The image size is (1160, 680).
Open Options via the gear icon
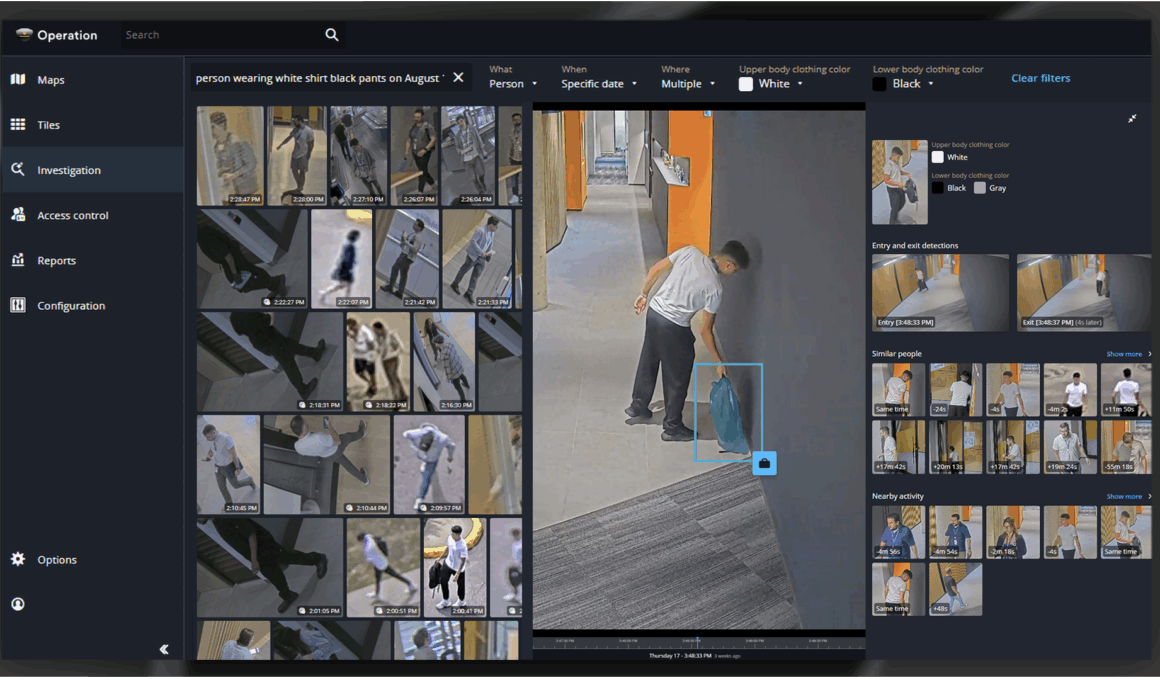click(18, 559)
